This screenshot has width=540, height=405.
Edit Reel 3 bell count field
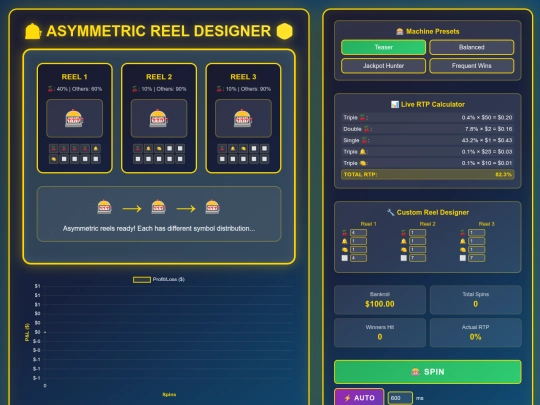(477, 241)
